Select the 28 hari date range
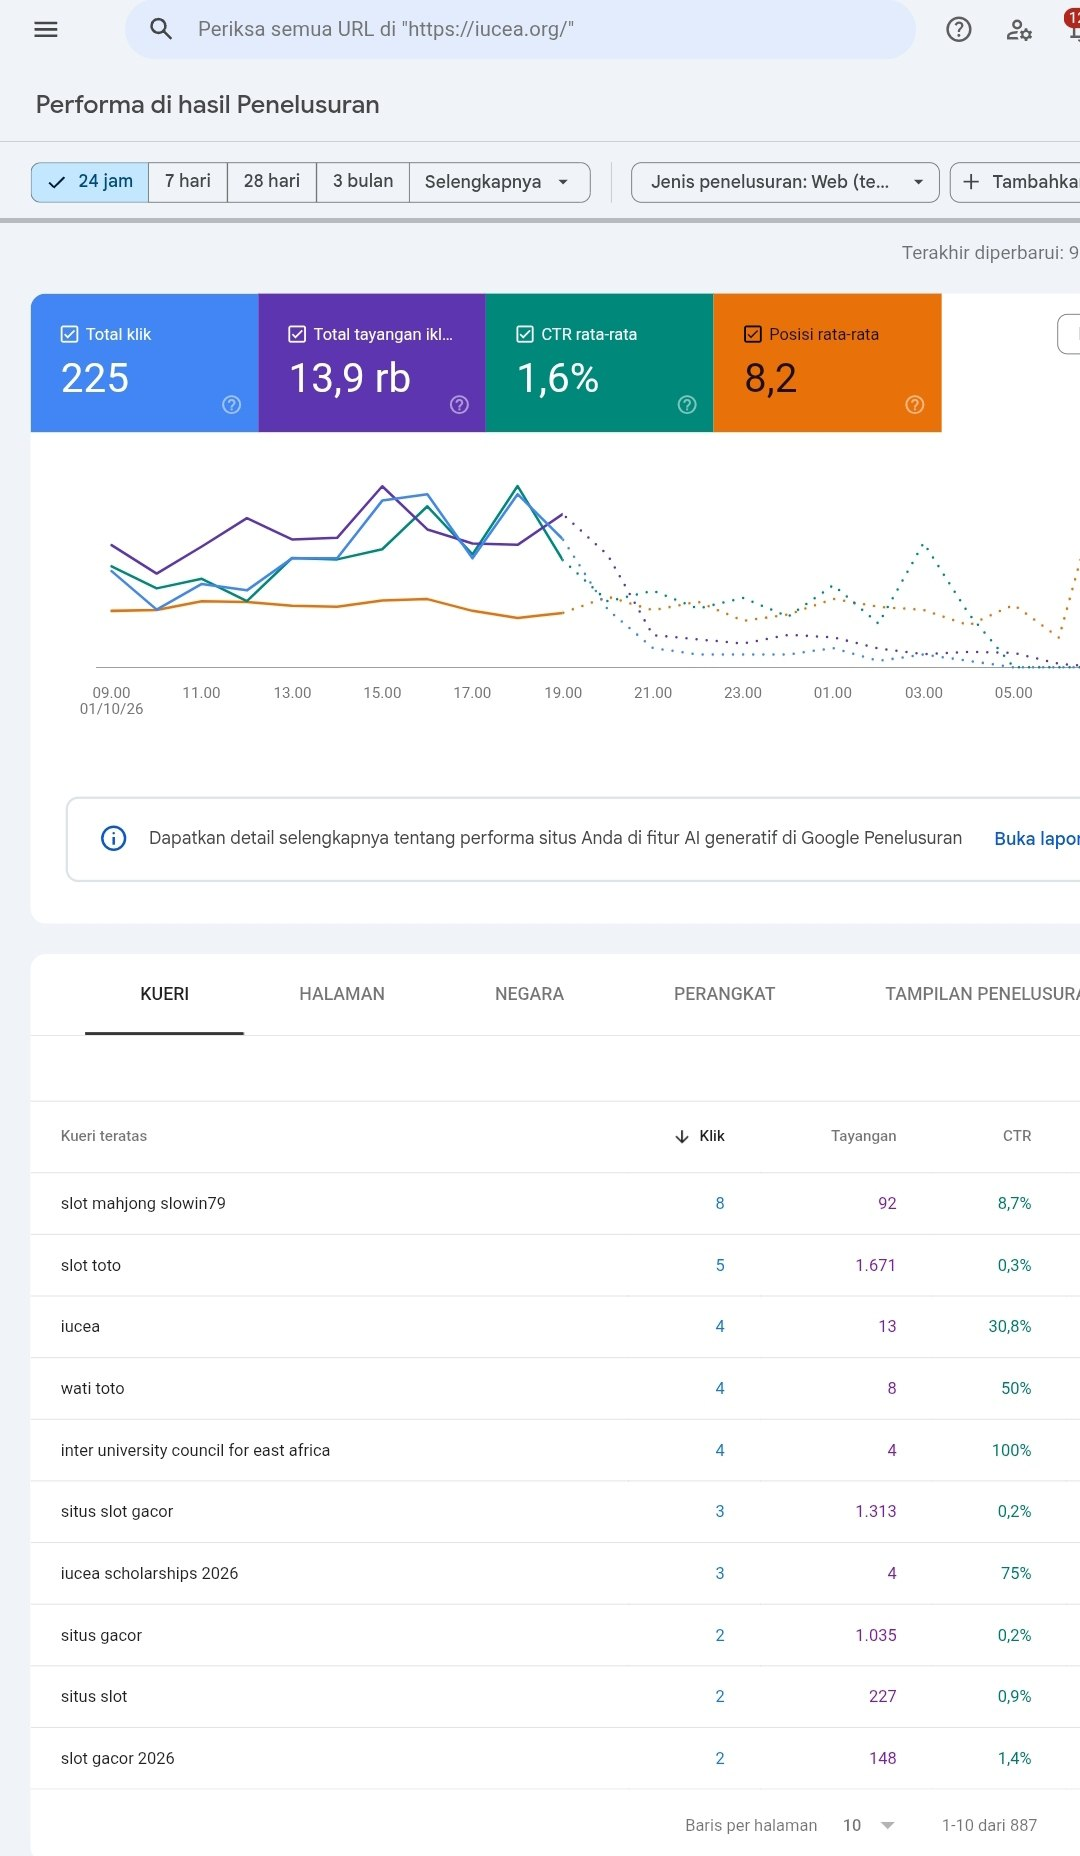Viewport: 1080px width, 1856px height. pyautogui.click(x=272, y=182)
